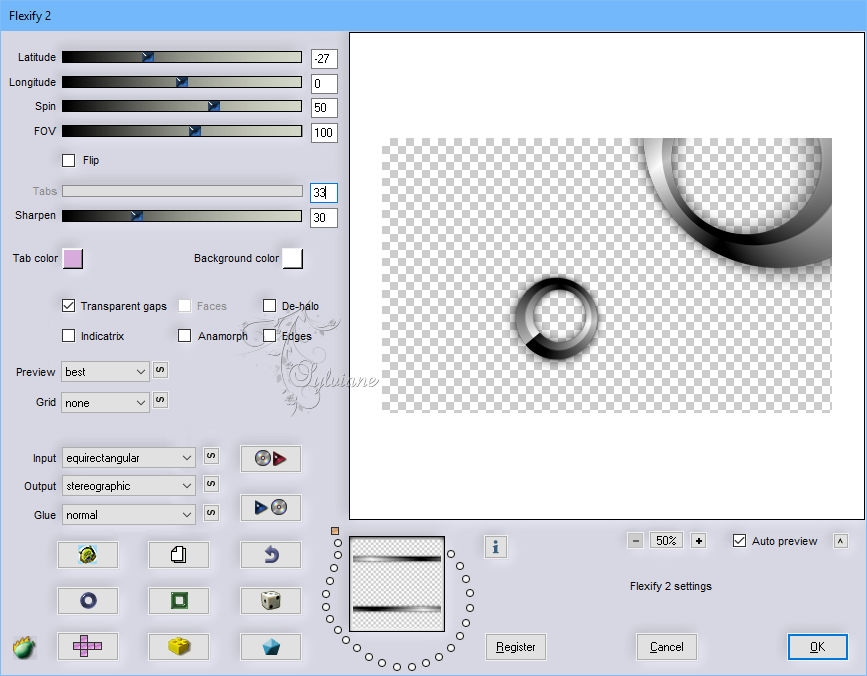
Task: Click the copy pages icon button
Action: (x=179, y=554)
